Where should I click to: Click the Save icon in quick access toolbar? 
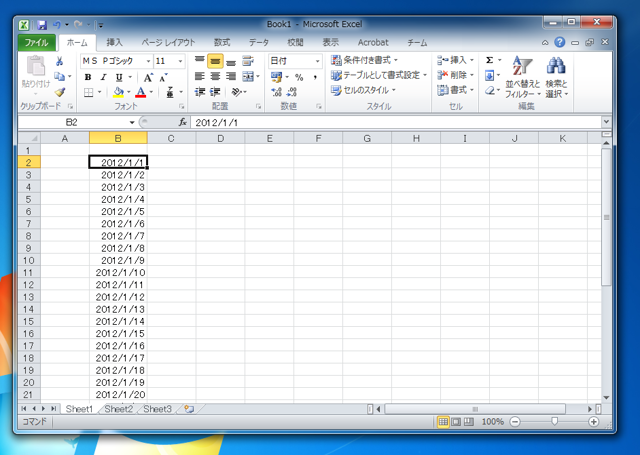coord(42,25)
